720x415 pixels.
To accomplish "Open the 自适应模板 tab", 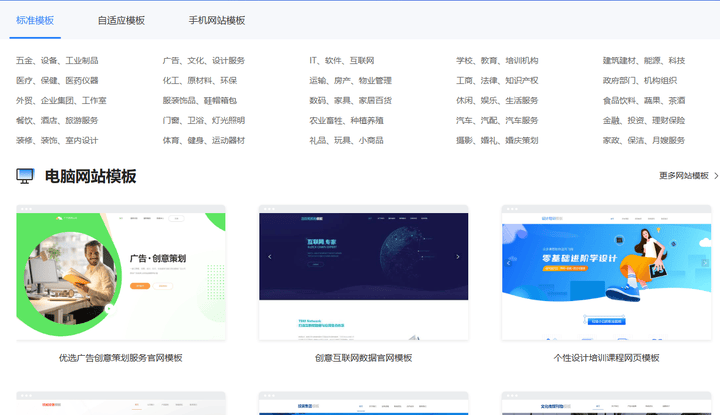I will (121, 20).
